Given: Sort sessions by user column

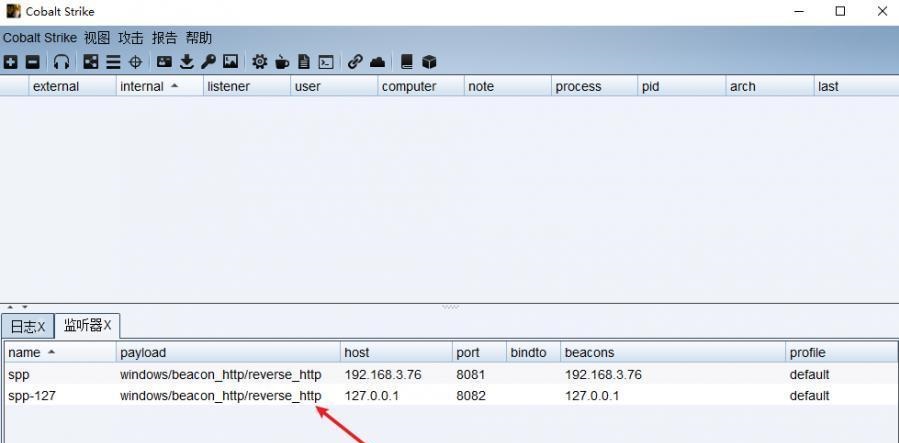Looking at the screenshot, I should click(334, 87).
